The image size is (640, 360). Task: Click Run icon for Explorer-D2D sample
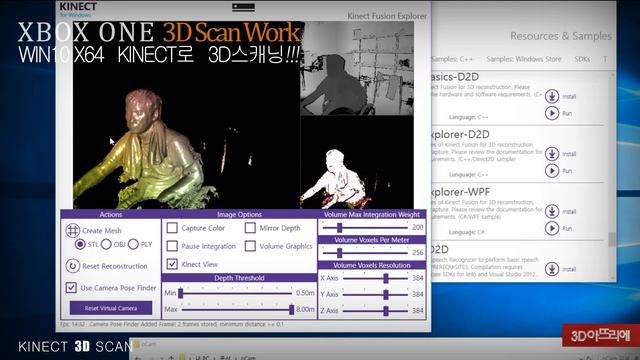(552, 171)
